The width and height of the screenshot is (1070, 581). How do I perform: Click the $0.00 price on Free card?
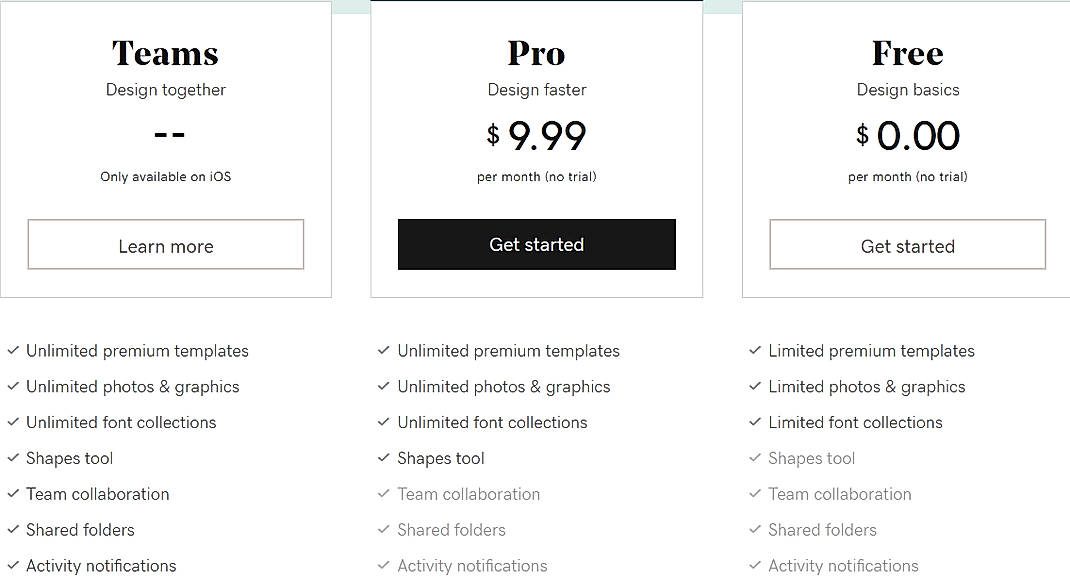click(907, 135)
